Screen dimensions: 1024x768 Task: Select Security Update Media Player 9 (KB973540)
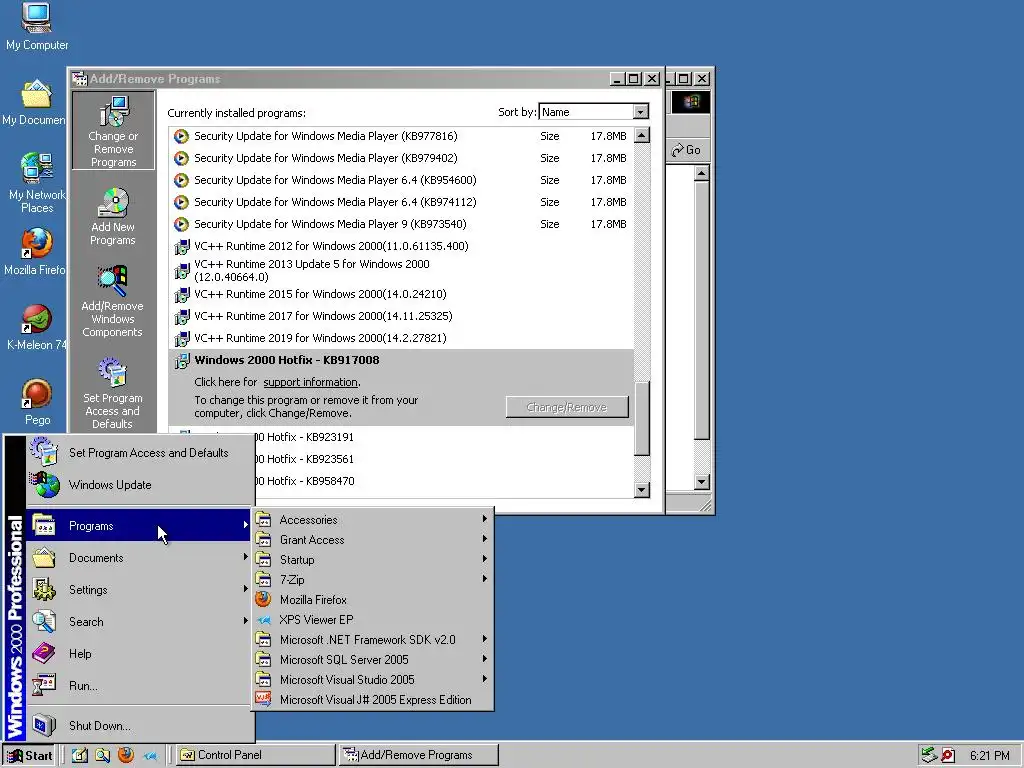401,224
